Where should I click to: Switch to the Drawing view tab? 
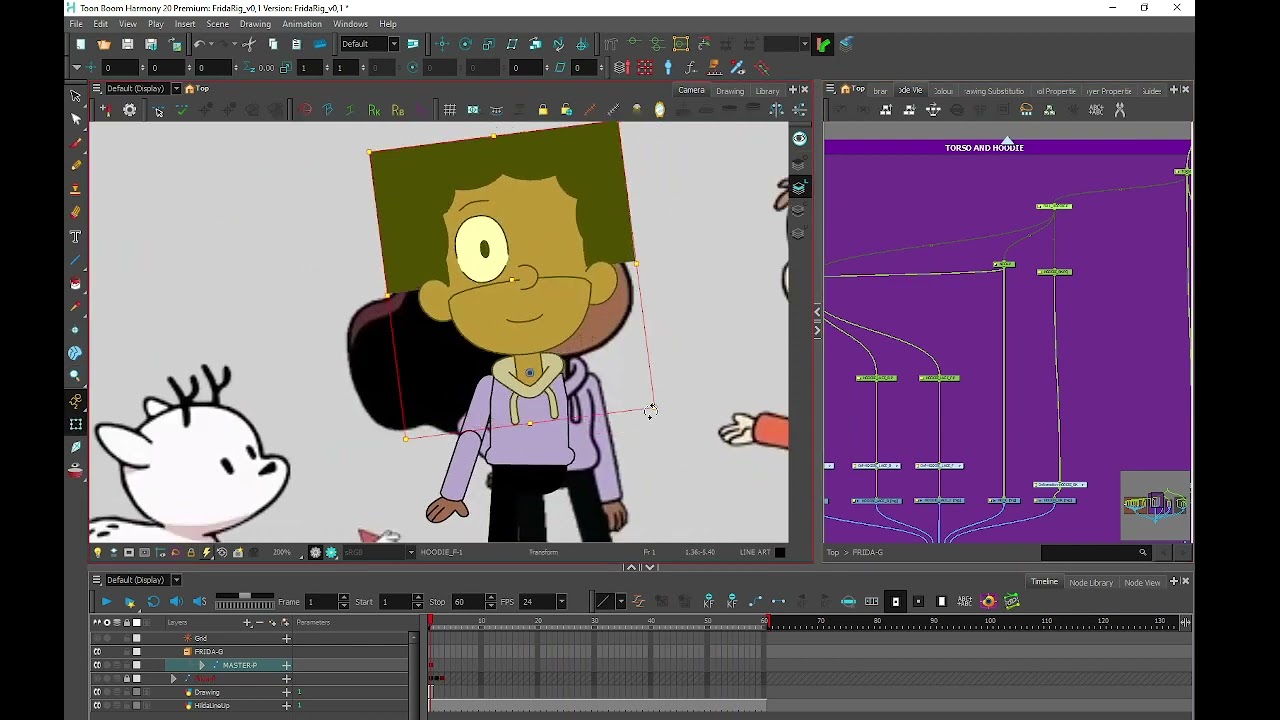click(x=729, y=91)
